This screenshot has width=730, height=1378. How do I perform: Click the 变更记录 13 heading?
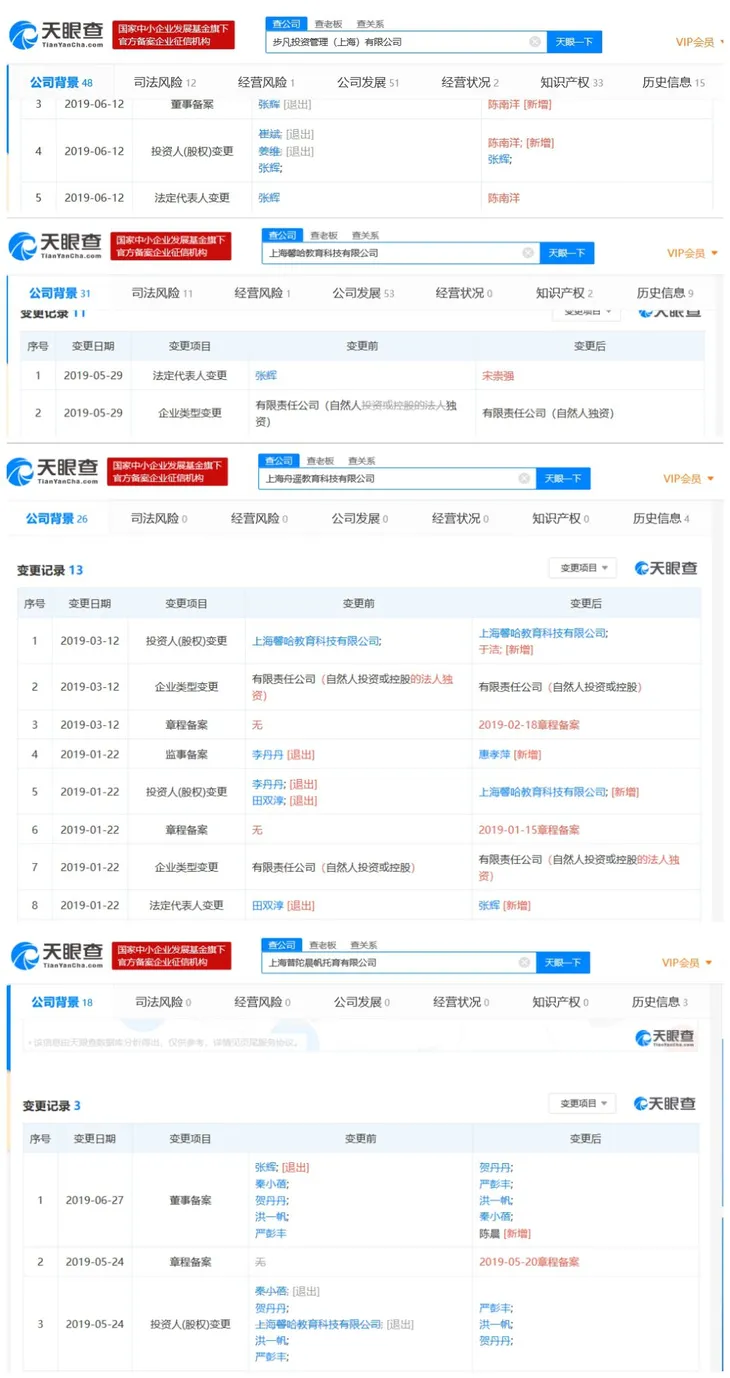pyautogui.click(x=49, y=570)
